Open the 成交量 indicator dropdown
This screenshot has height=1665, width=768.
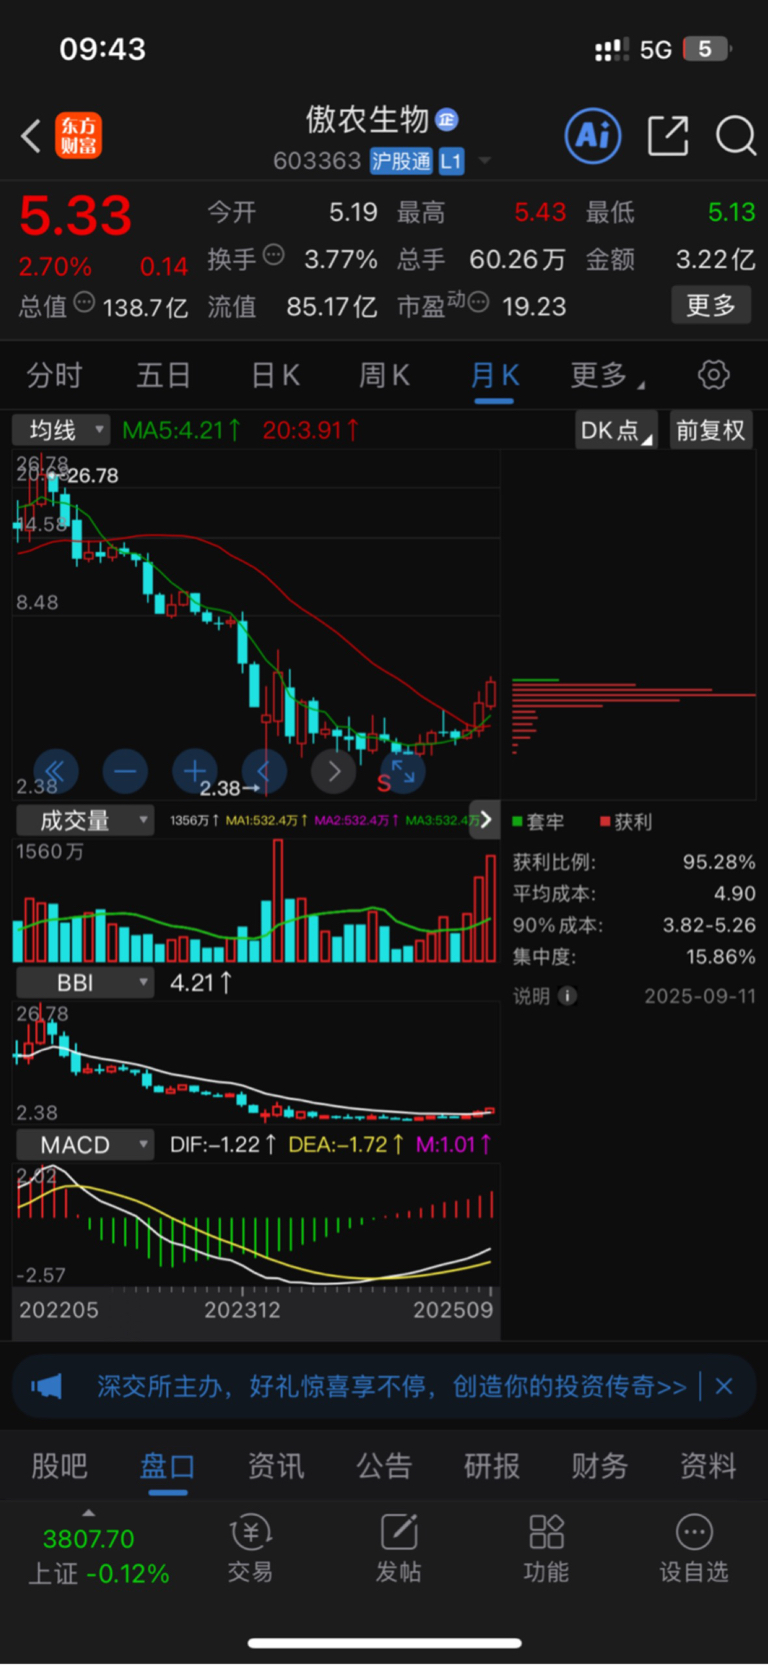coord(85,820)
